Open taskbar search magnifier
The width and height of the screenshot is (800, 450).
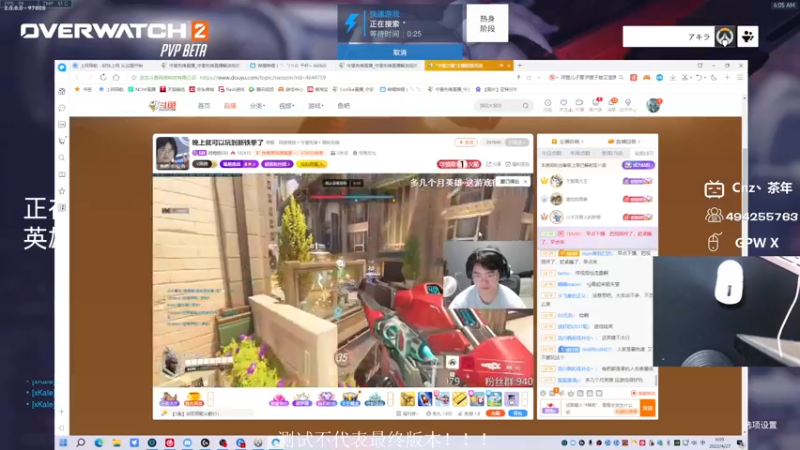pos(81,443)
